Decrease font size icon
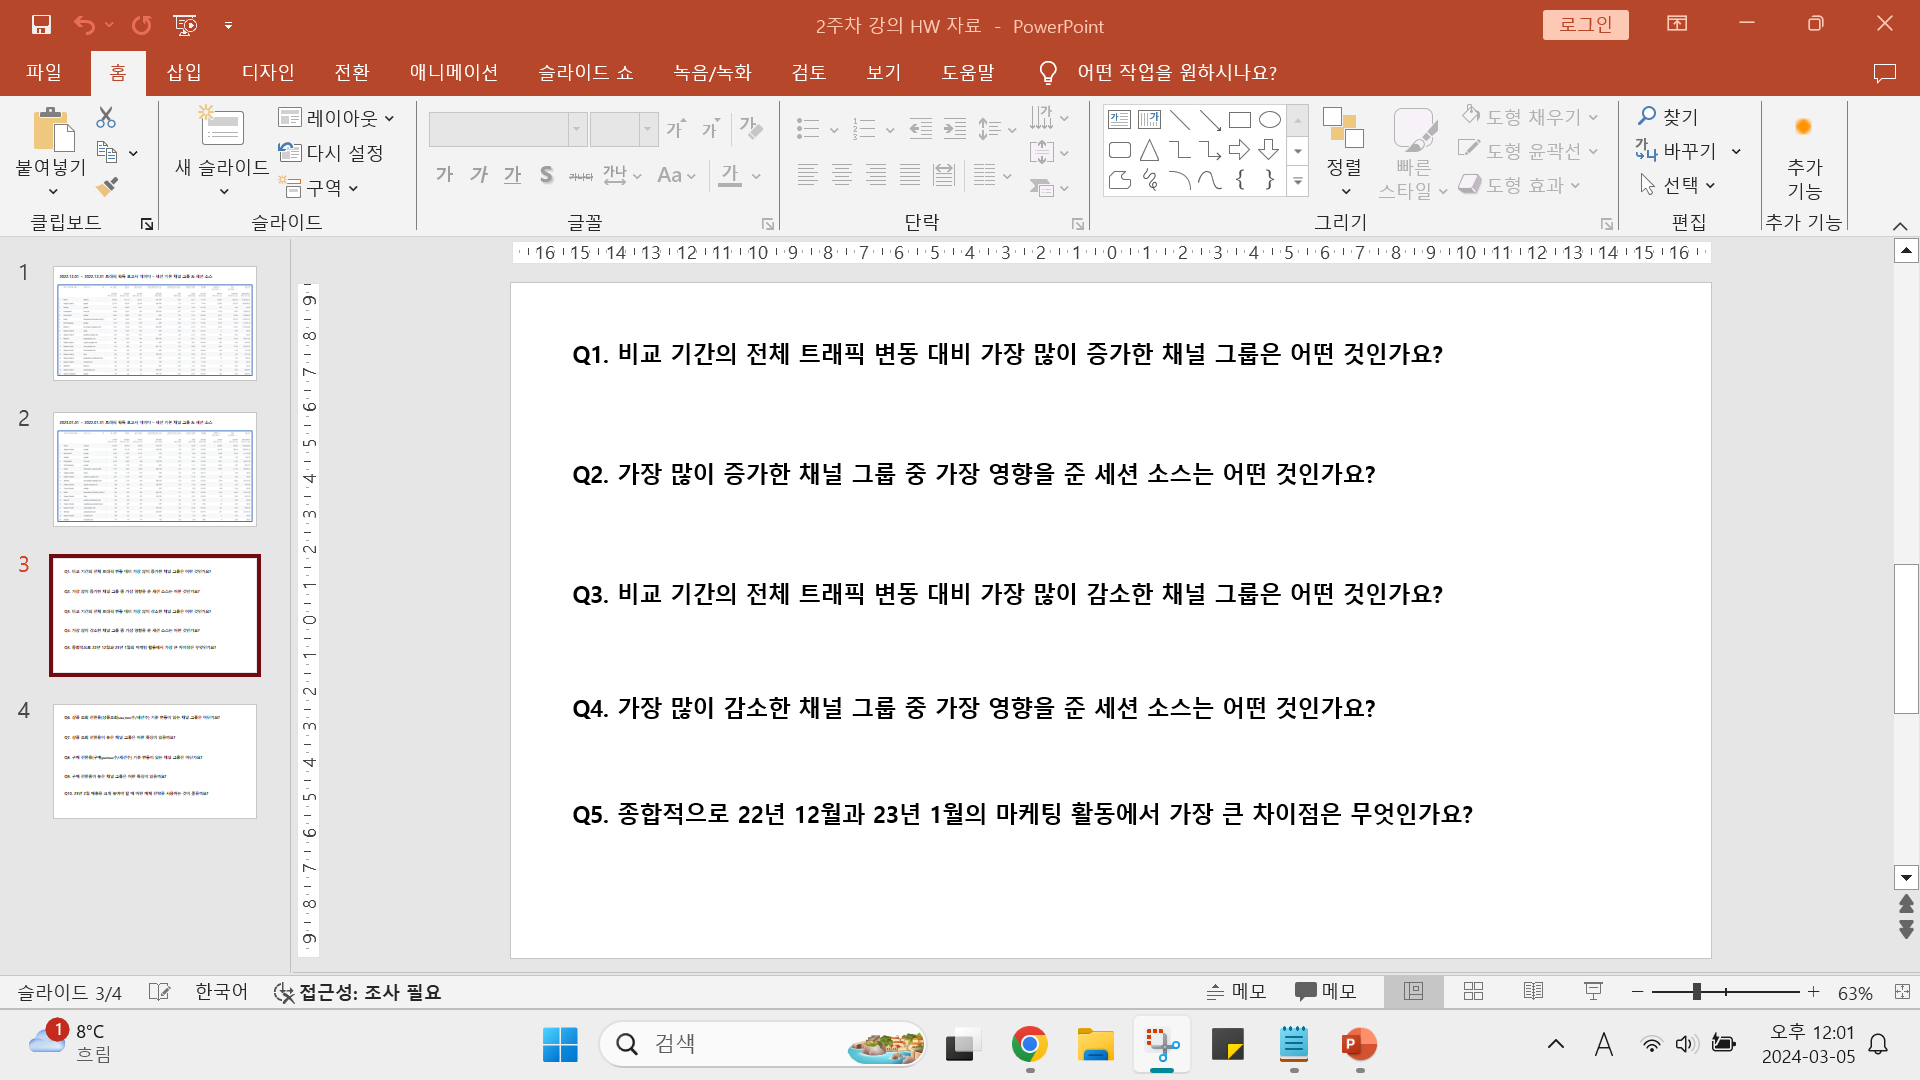The image size is (1920, 1080). [710, 128]
